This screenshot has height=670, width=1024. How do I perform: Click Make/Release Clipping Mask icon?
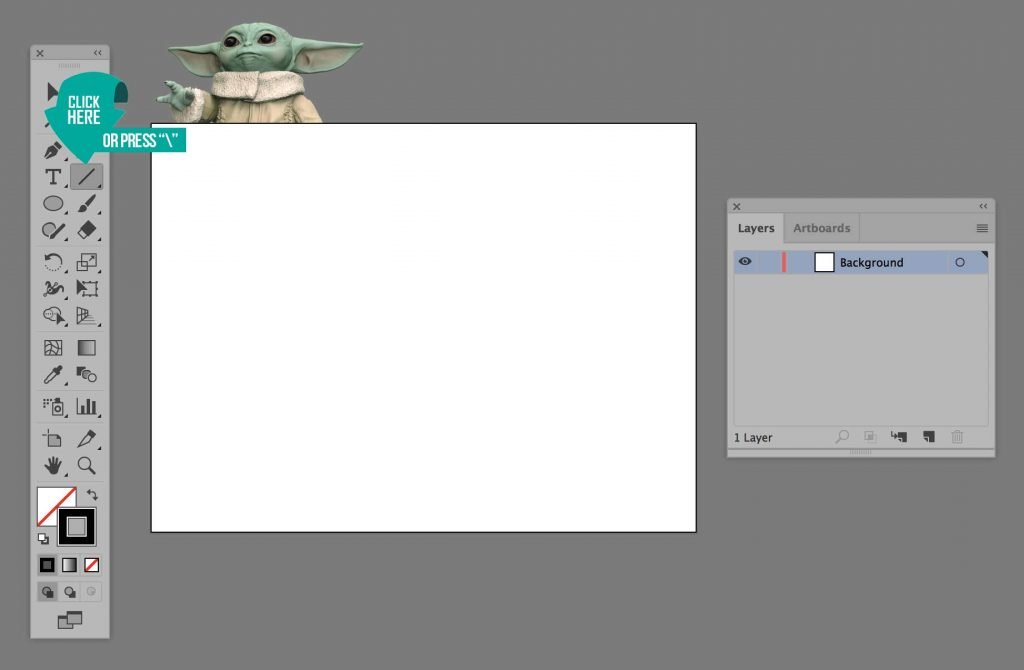[870, 436]
